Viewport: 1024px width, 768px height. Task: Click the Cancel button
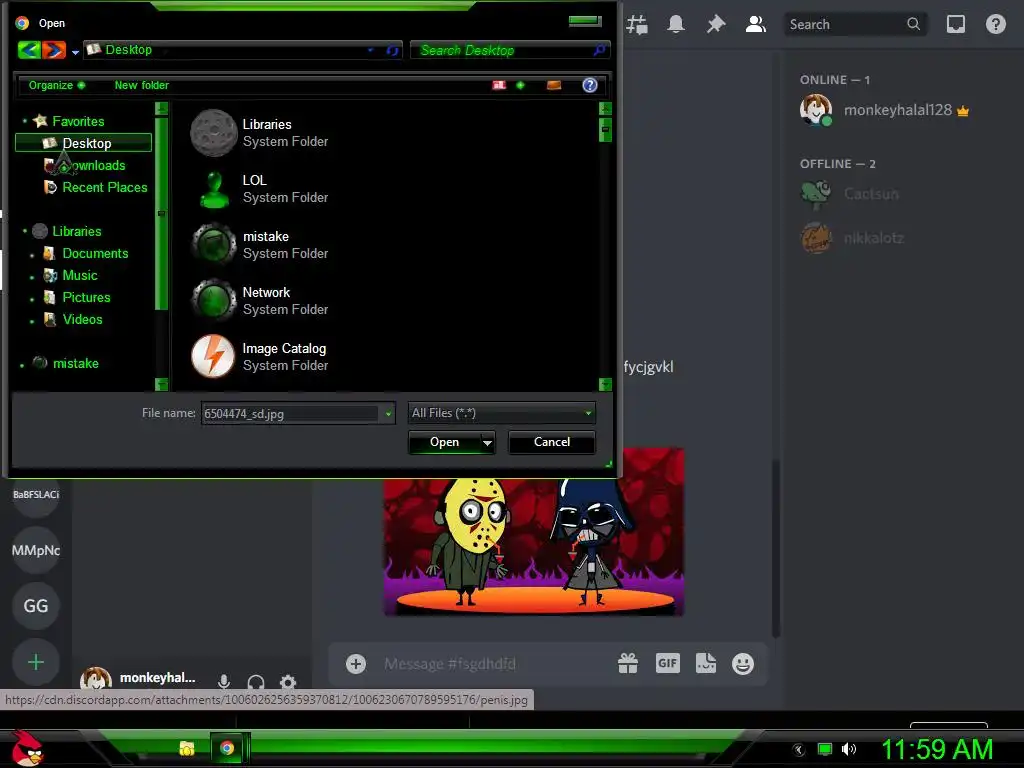coord(552,442)
